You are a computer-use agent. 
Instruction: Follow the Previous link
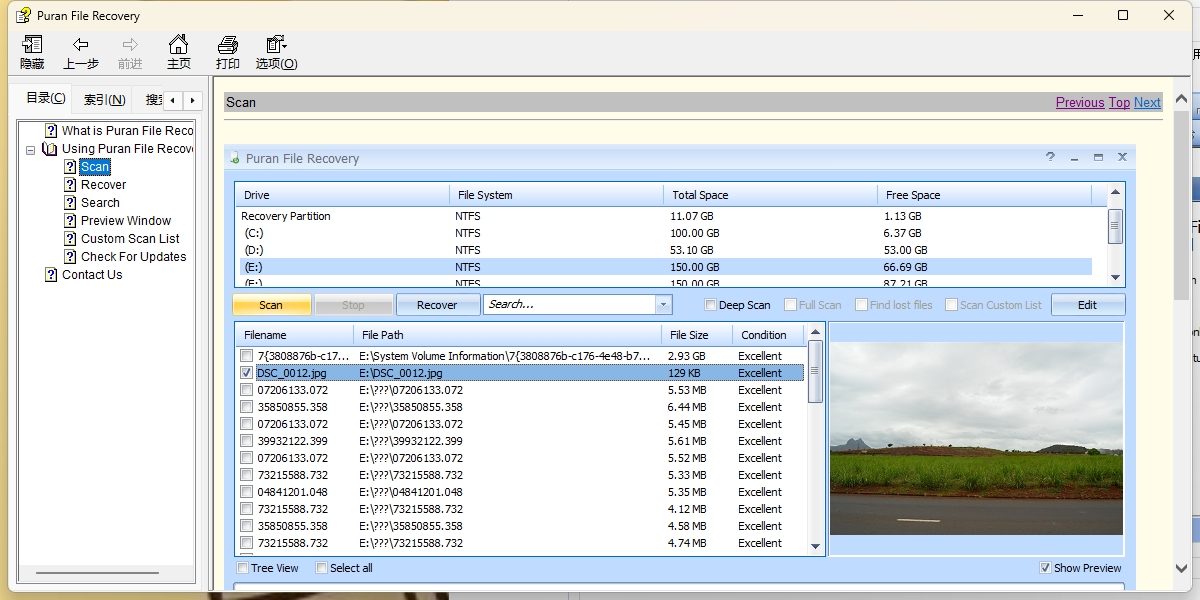1080,102
